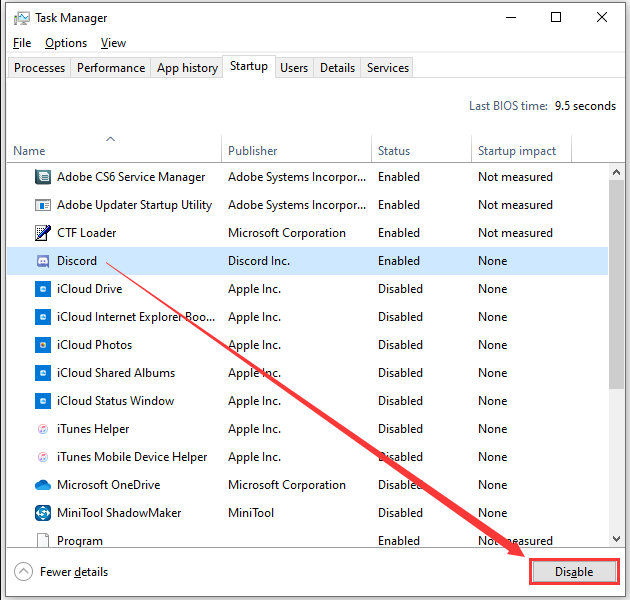This screenshot has width=630, height=600.
Task: Click the Task Manager title bar icon
Action: coord(22,18)
